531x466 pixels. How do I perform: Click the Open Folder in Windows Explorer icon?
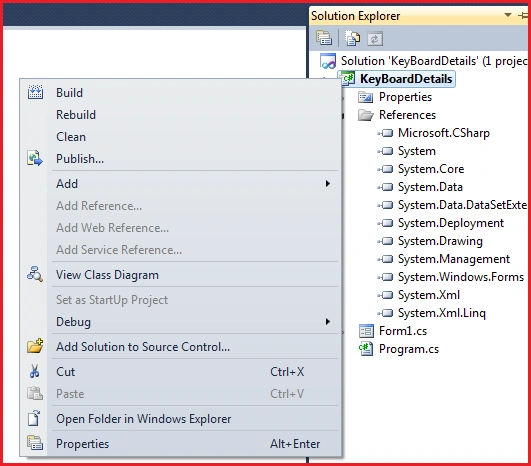(x=34, y=418)
